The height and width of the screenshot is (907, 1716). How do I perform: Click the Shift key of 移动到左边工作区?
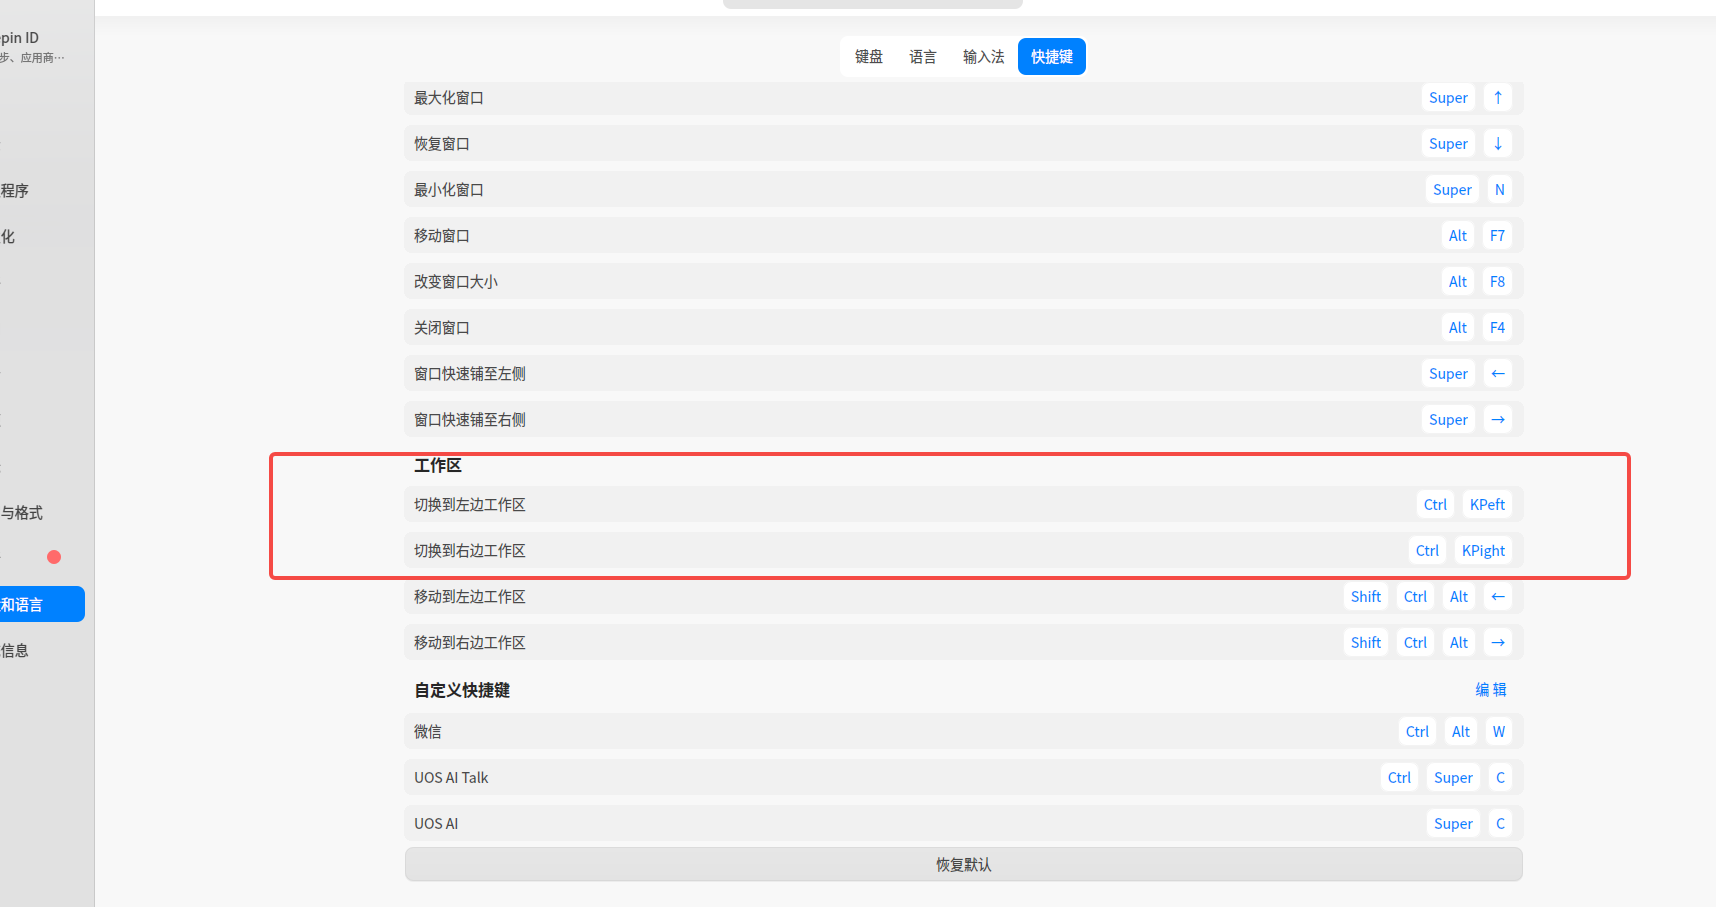pos(1366,597)
